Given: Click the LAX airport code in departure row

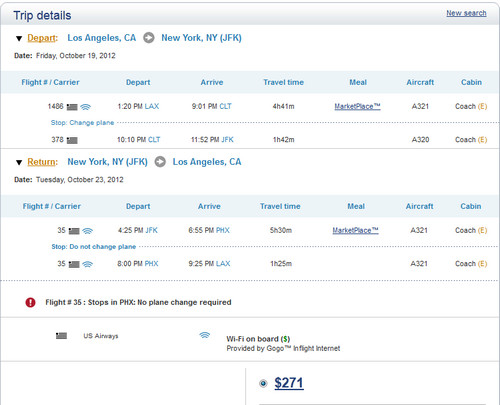Looking at the screenshot, I should pos(152,106).
